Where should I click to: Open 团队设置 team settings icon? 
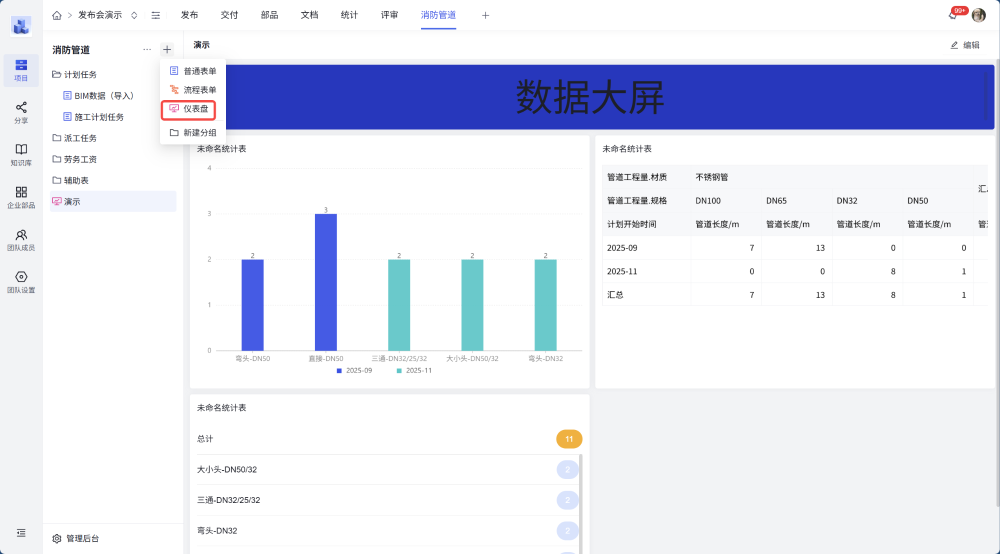[21, 282]
